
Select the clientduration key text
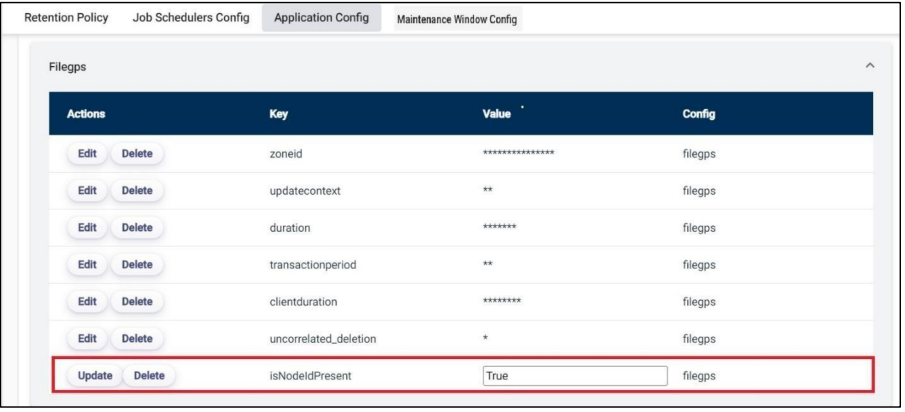(304, 302)
